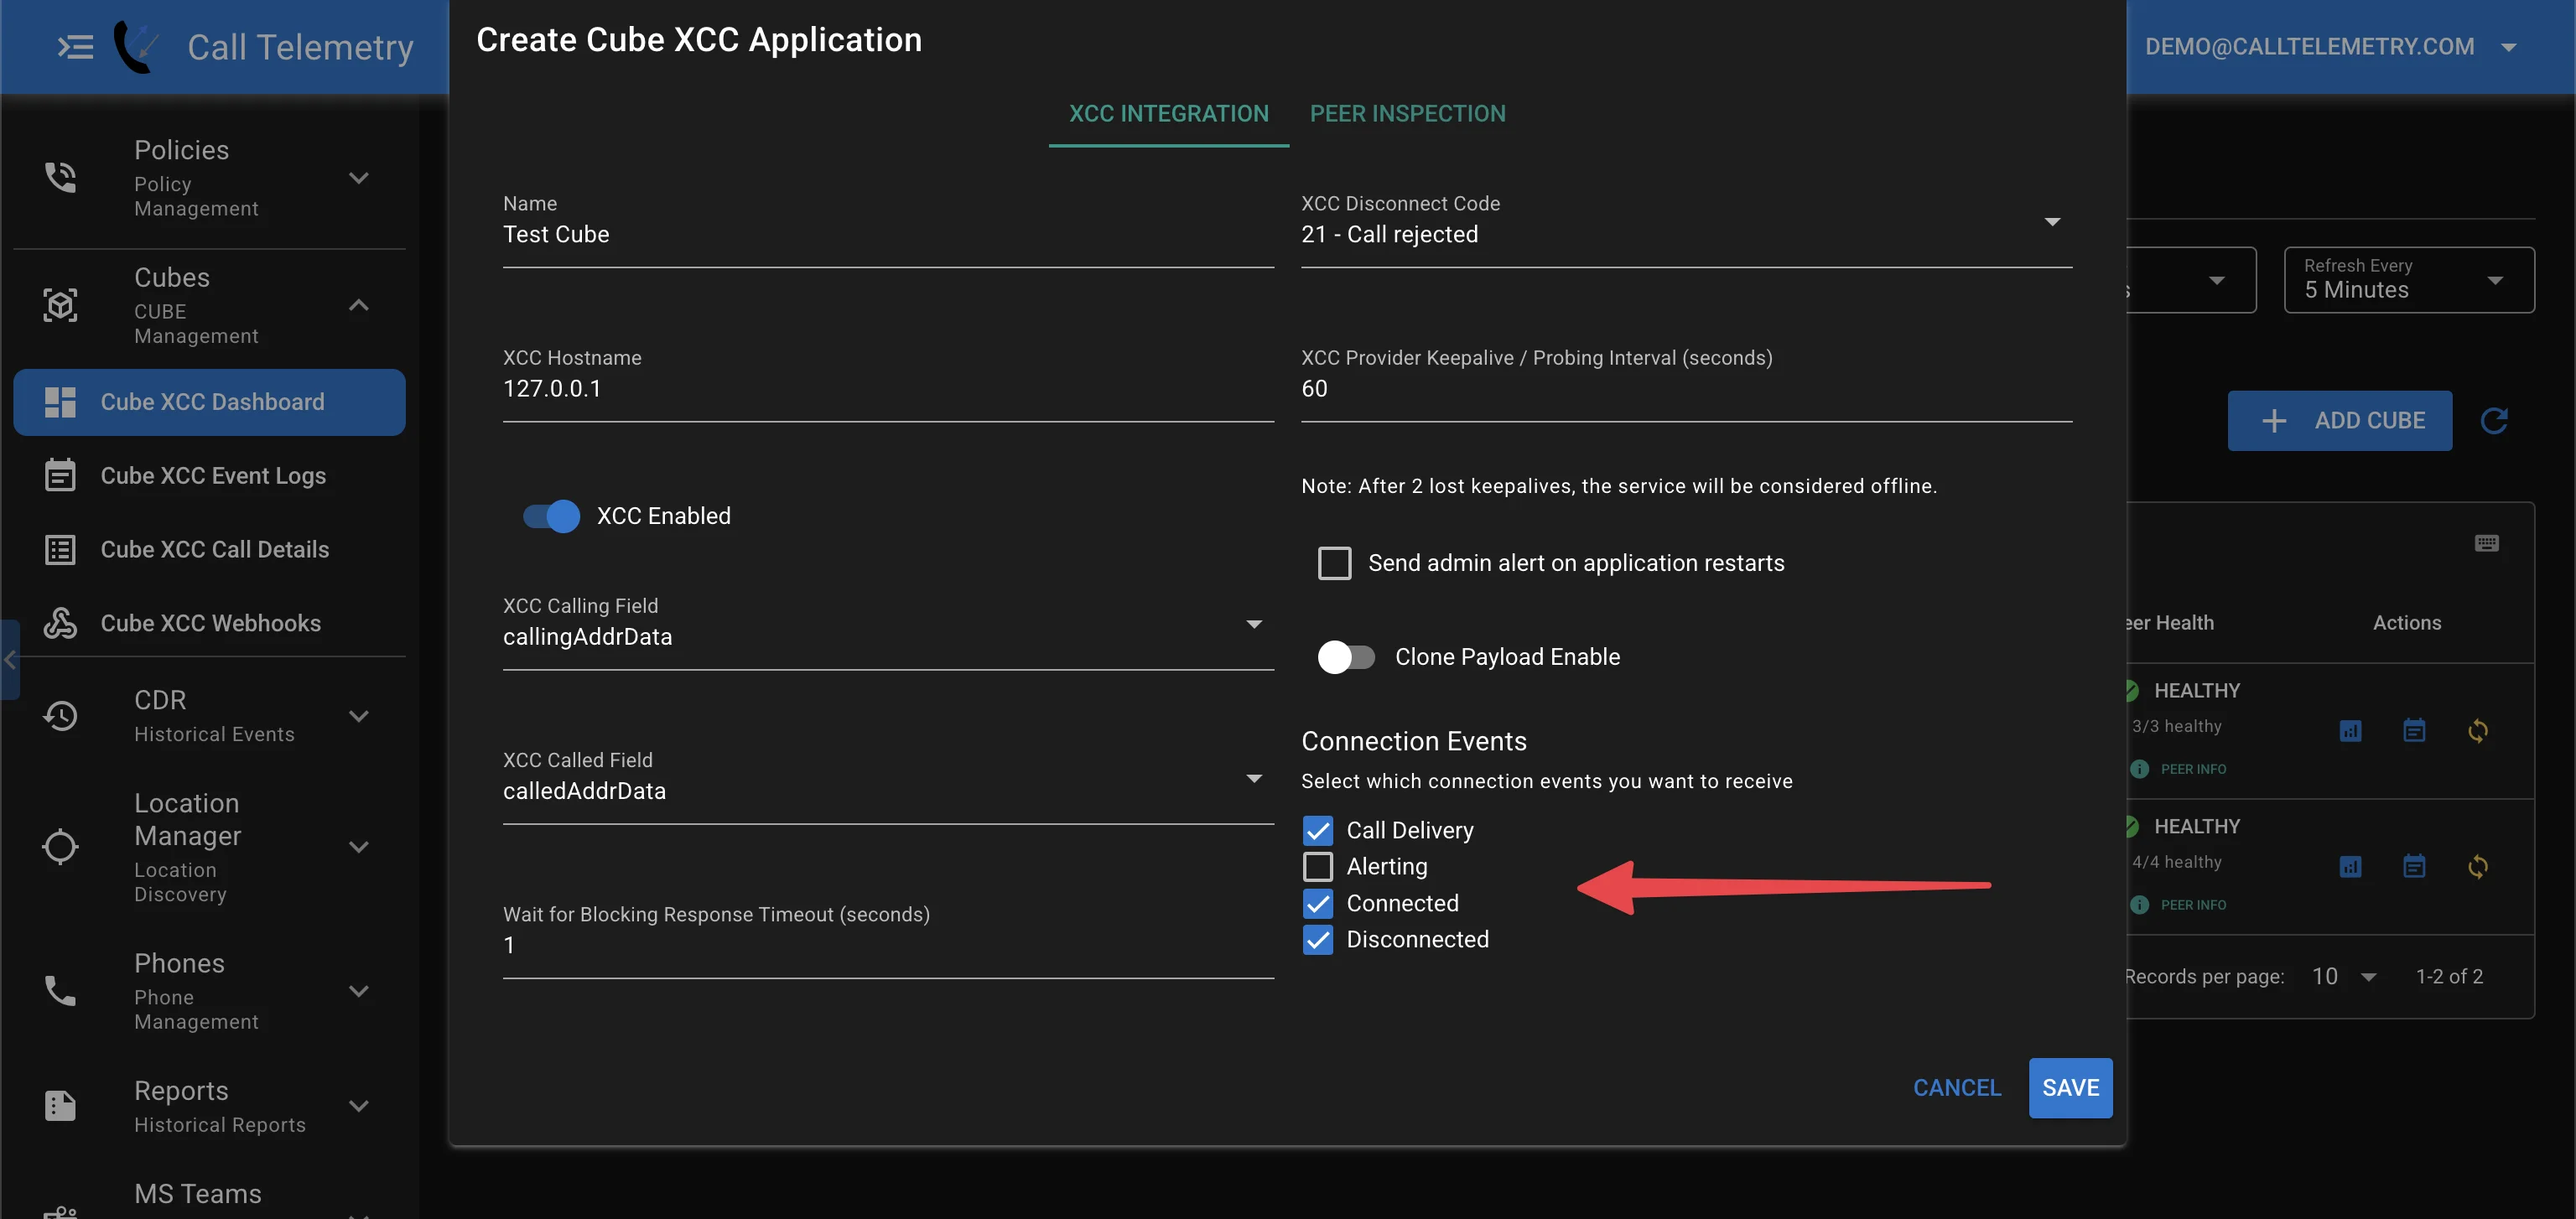The width and height of the screenshot is (2576, 1219).
Task: Click the Location Manager crosshair icon
Action: point(60,847)
